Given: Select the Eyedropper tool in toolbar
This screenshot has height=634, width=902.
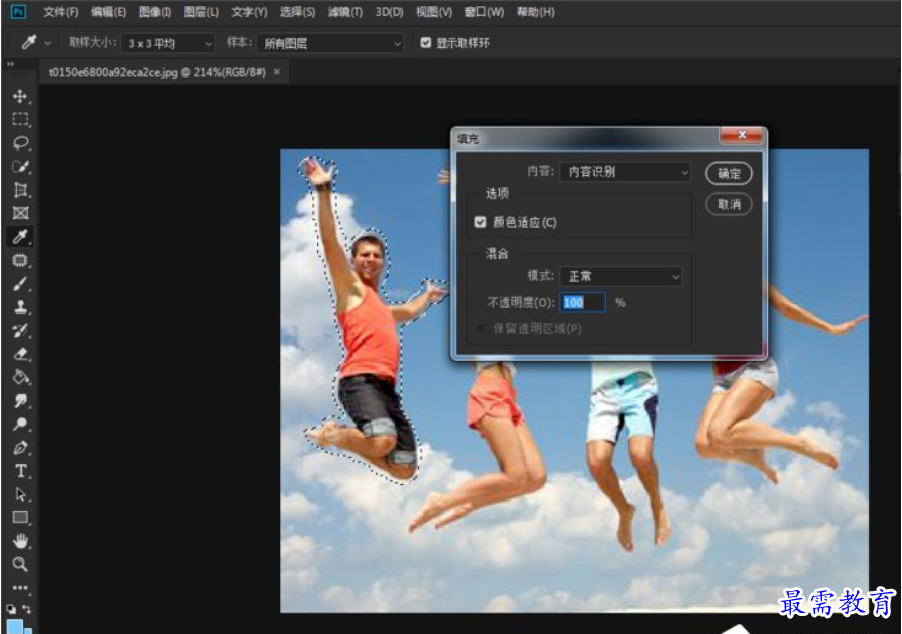Looking at the screenshot, I should coord(21,236).
